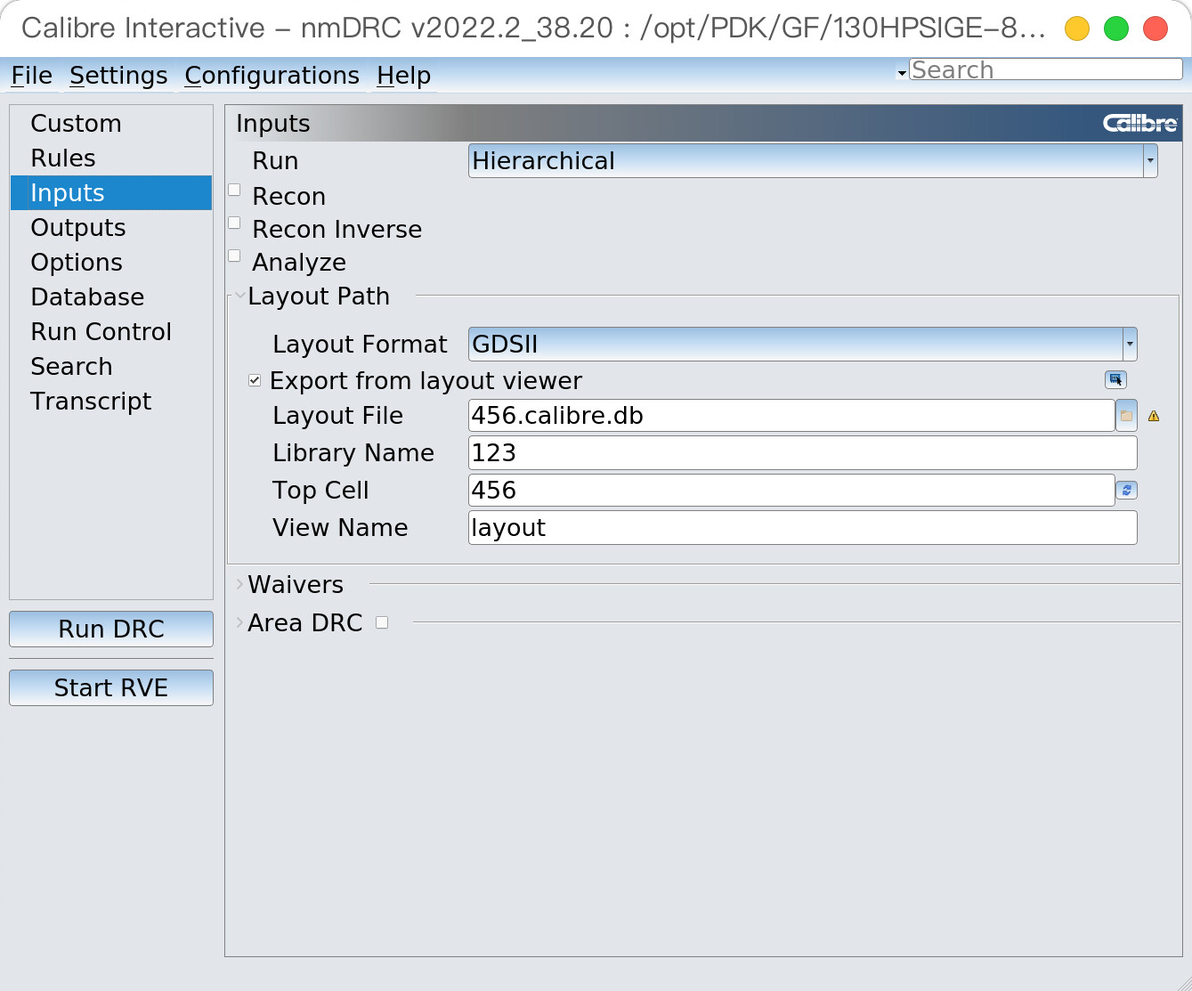Select the Inputs page
The image size is (1192, 991).
pyautogui.click(x=111, y=193)
